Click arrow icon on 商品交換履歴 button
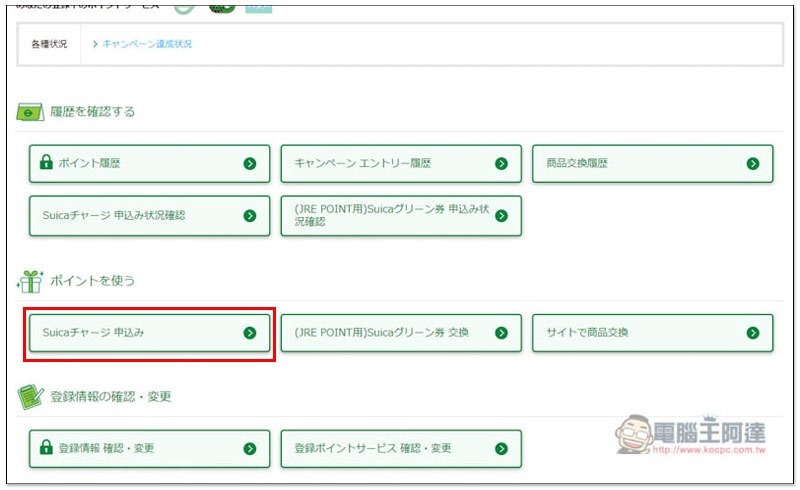The height and width of the screenshot is (490, 800). pyautogui.click(x=753, y=163)
